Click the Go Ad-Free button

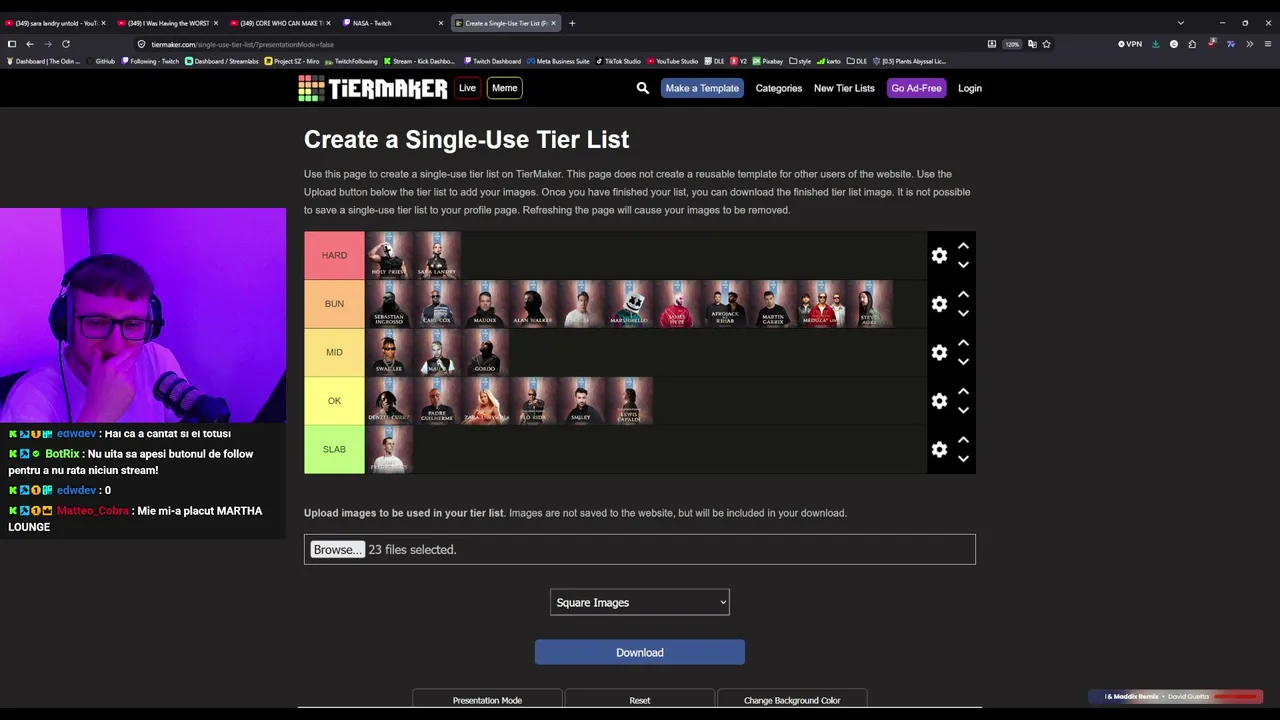916,88
